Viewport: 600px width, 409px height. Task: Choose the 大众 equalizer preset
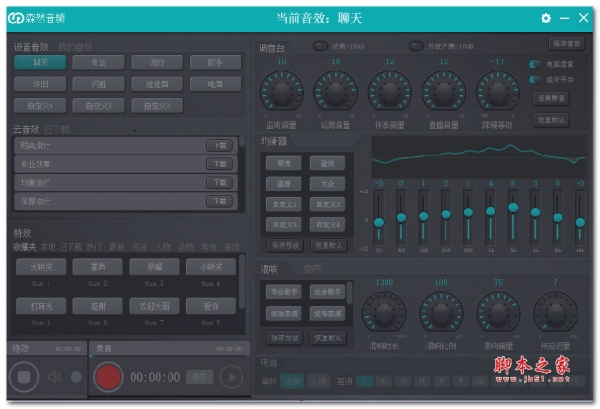pyautogui.click(x=328, y=184)
